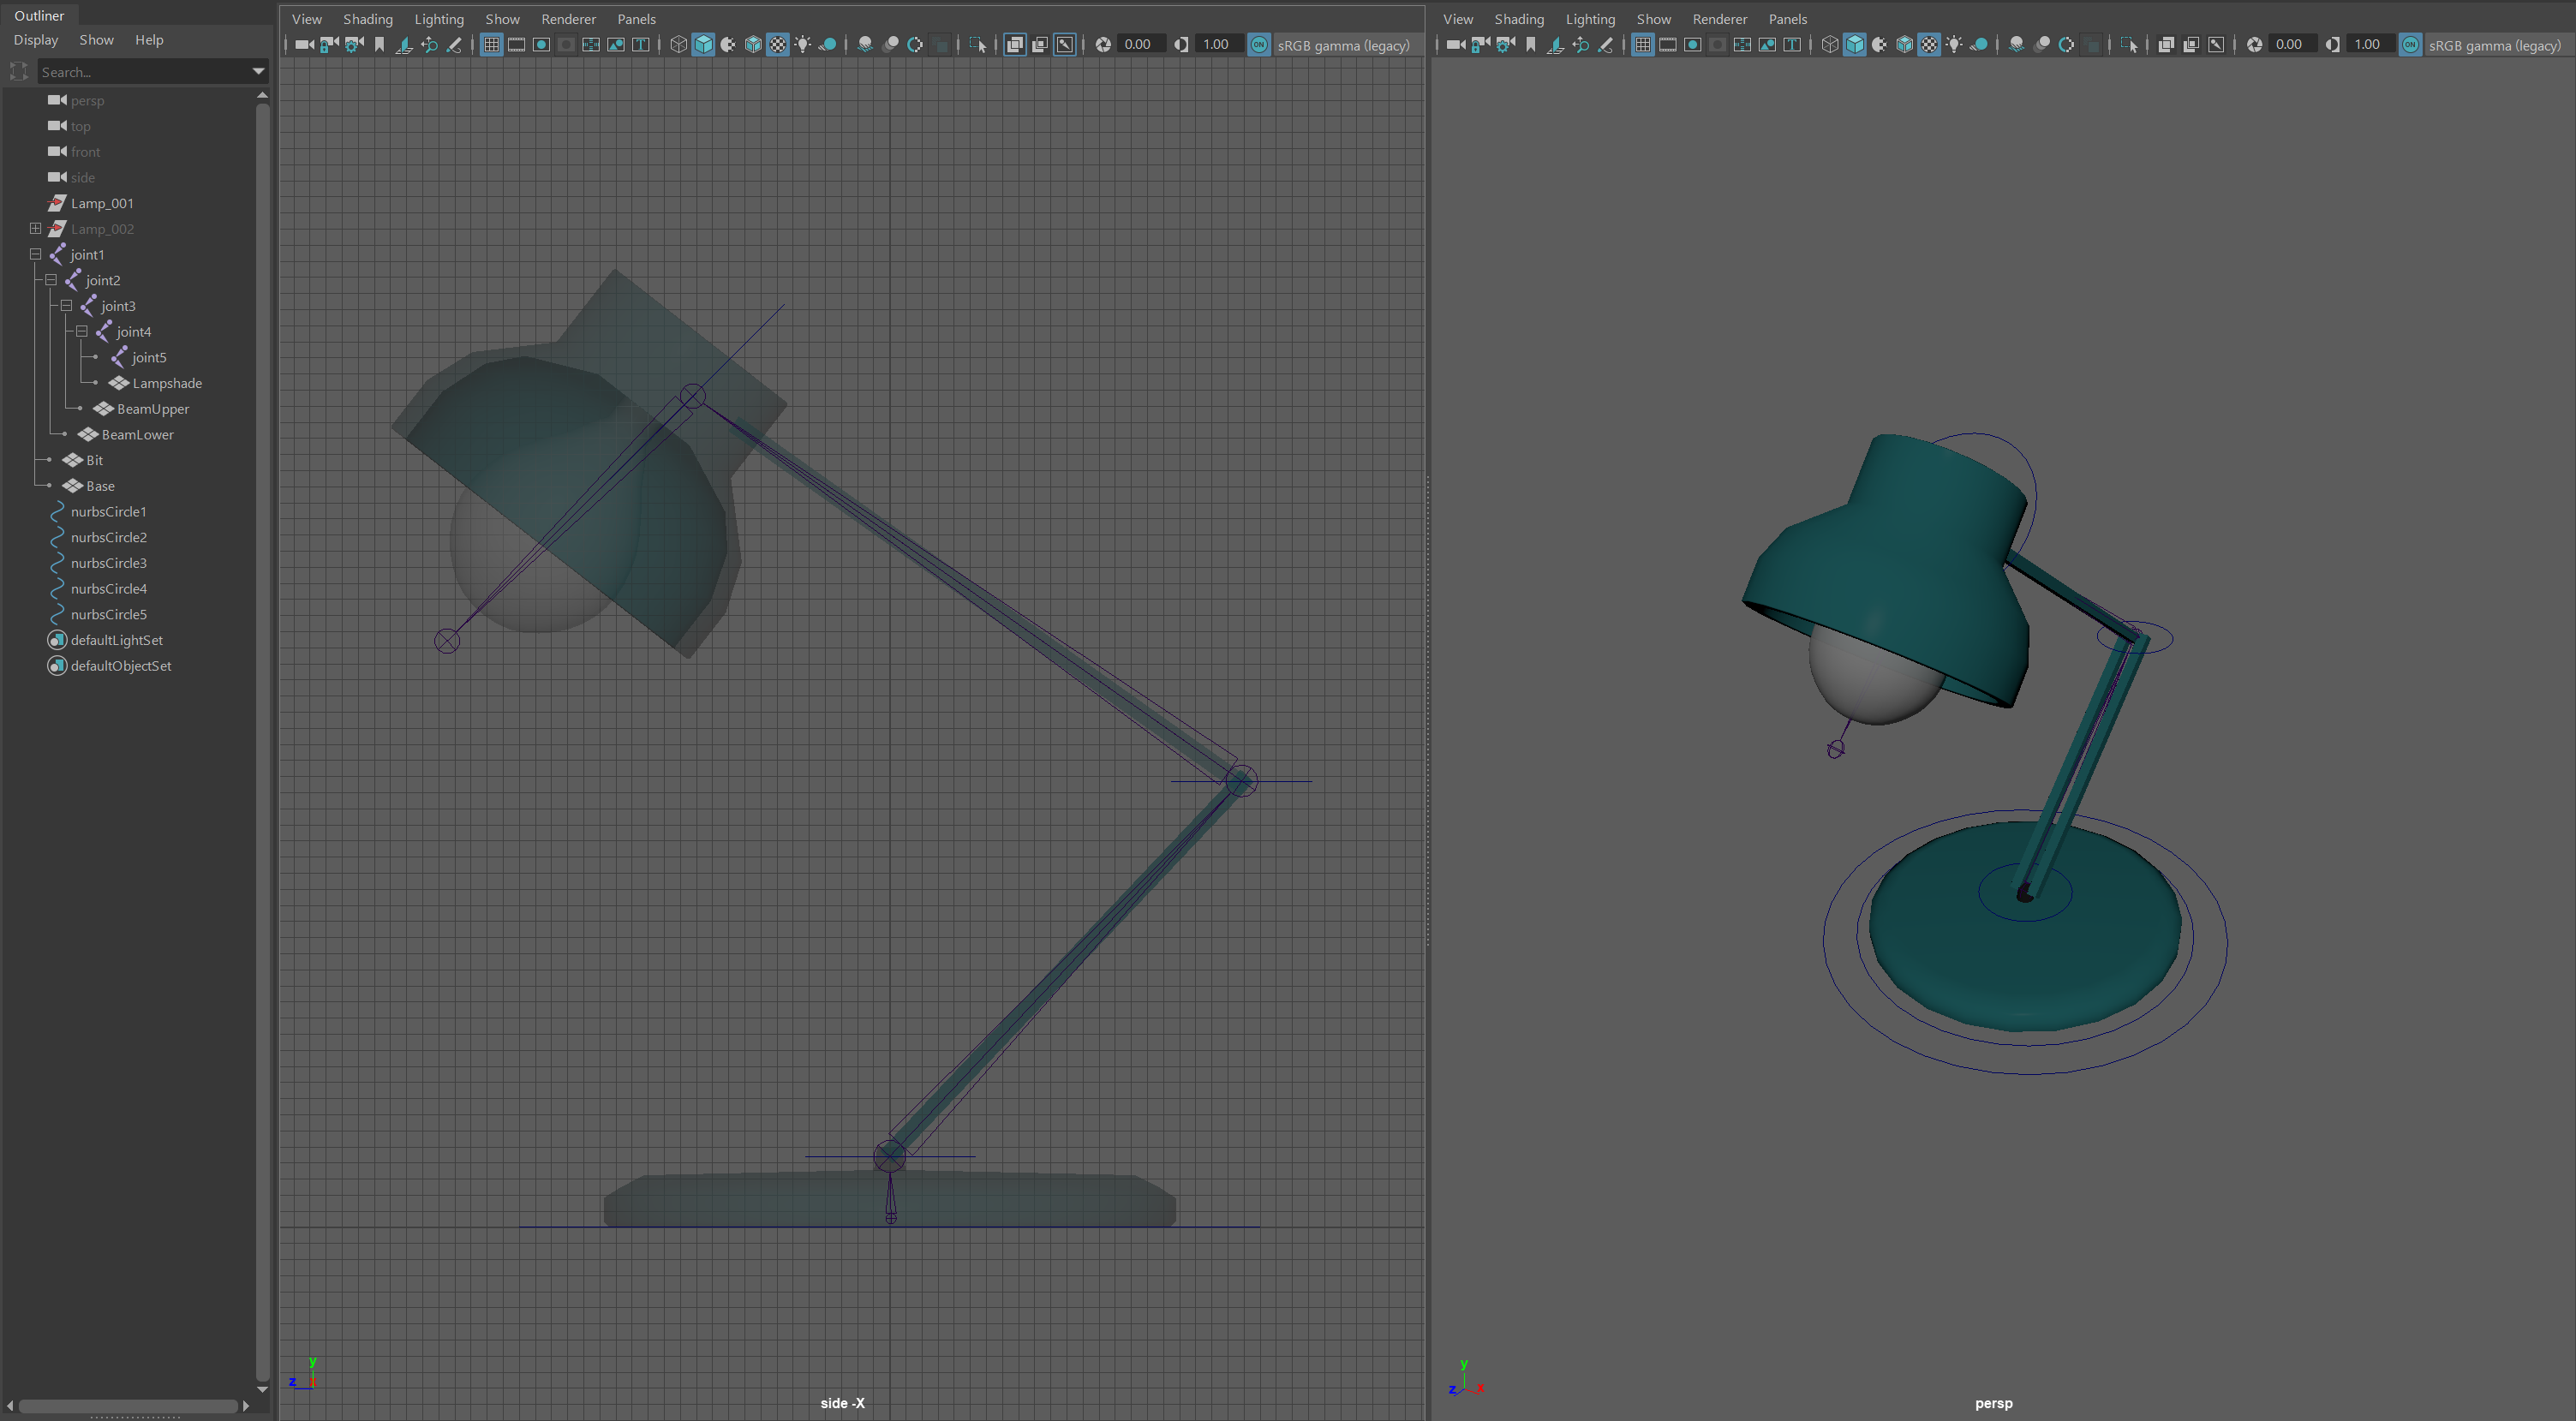Enable Wireframe shading in side viewport
This screenshot has height=1421, width=2576.
click(x=679, y=45)
